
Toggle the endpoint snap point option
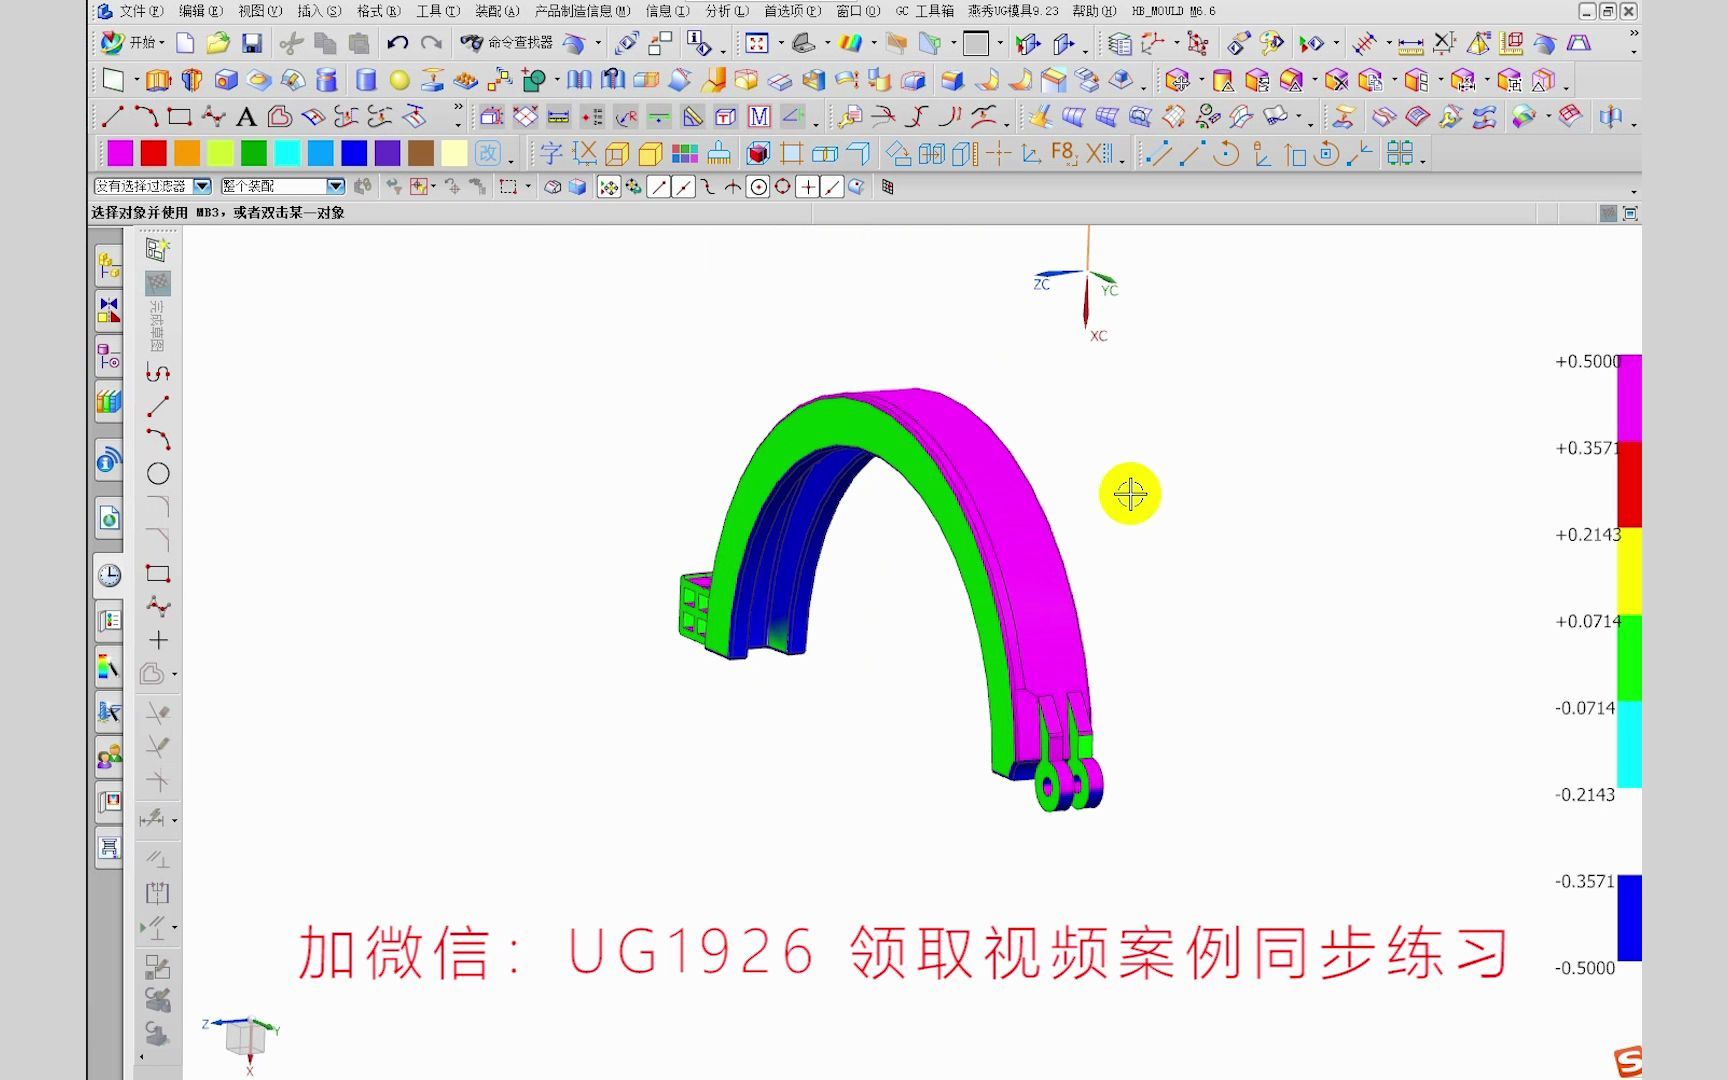(x=660, y=186)
